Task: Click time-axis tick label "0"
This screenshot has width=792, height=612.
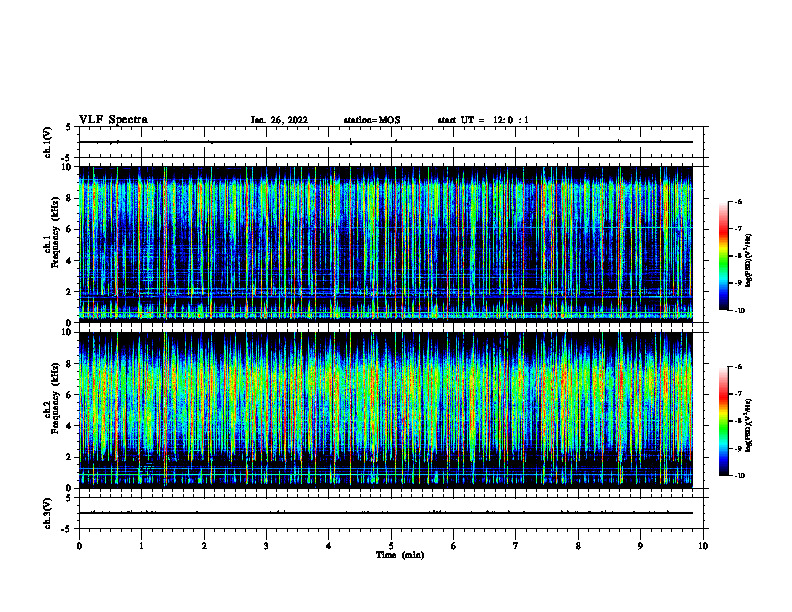Action: pyautogui.click(x=79, y=546)
